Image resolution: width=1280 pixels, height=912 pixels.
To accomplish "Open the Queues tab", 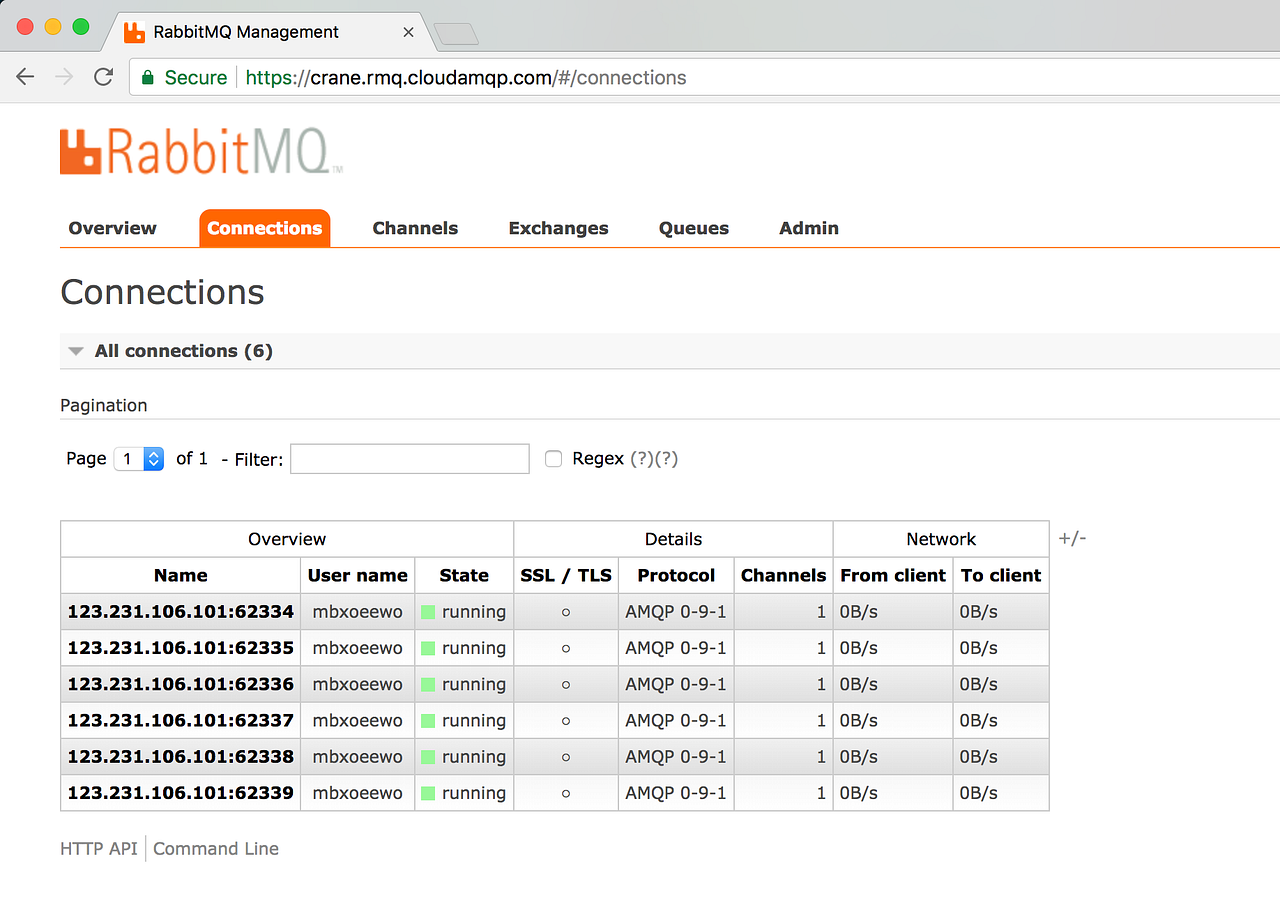I will tap(693, 228).
